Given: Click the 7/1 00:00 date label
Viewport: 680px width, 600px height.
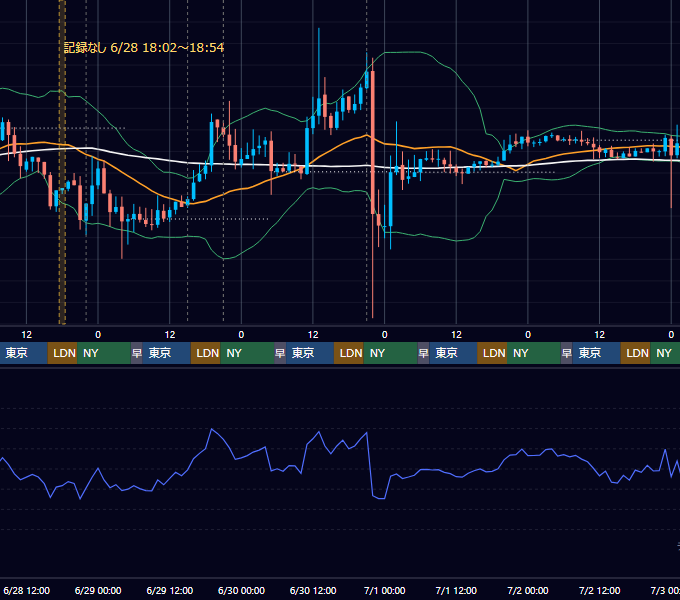Looking at the screenshot, I should click(384, 590).
